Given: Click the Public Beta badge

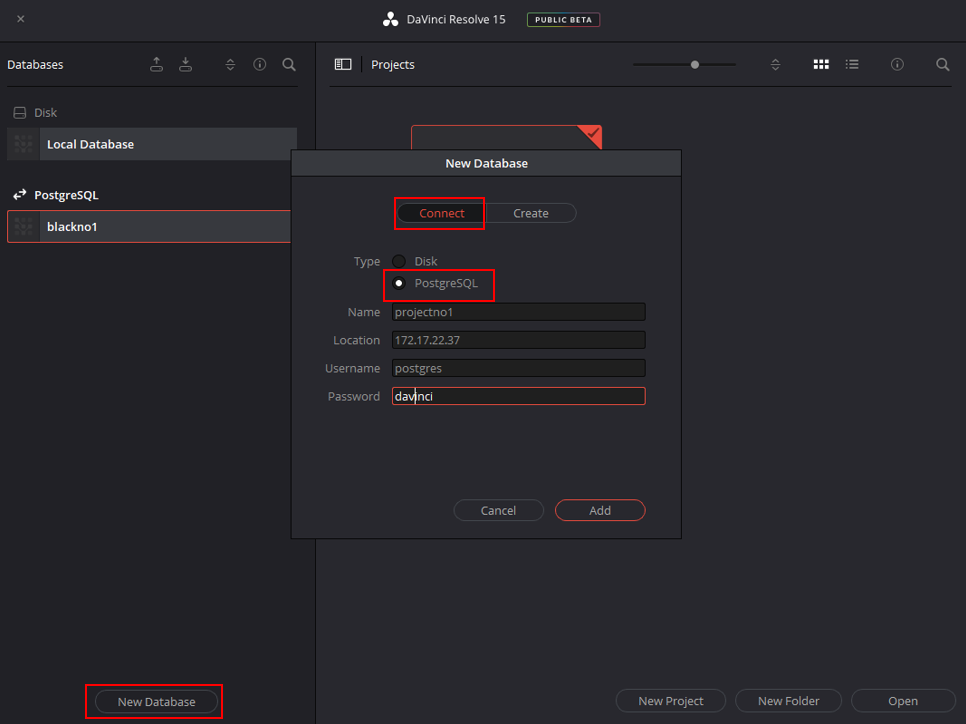Looking at the screenshot, I should pos(563,20).
